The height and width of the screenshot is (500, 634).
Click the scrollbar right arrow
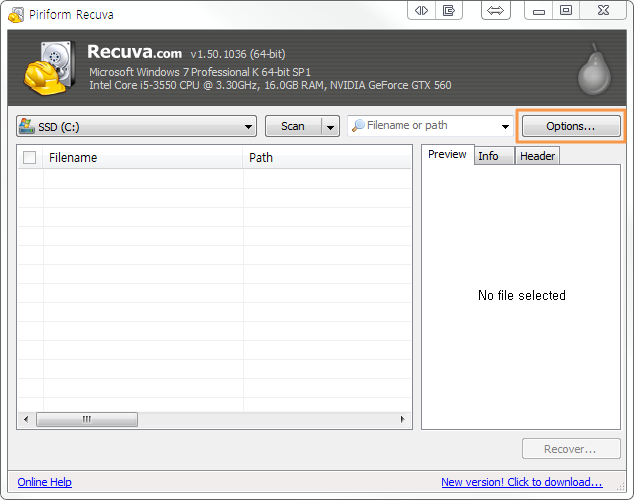[402, 419]
